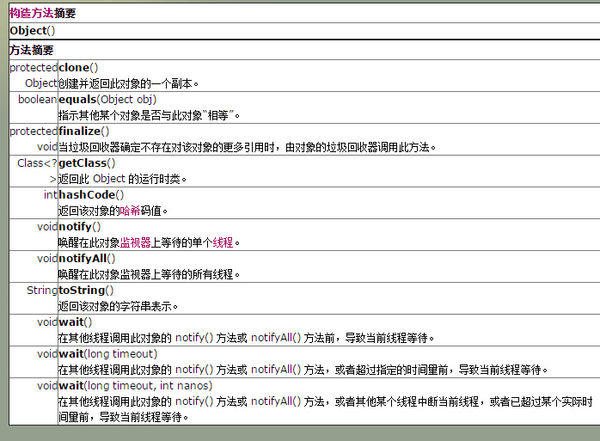This screenshot has width=600, height=441.
Task: Click notifyAll() link in wait(long timeout) description
Action: click(276, 369)
